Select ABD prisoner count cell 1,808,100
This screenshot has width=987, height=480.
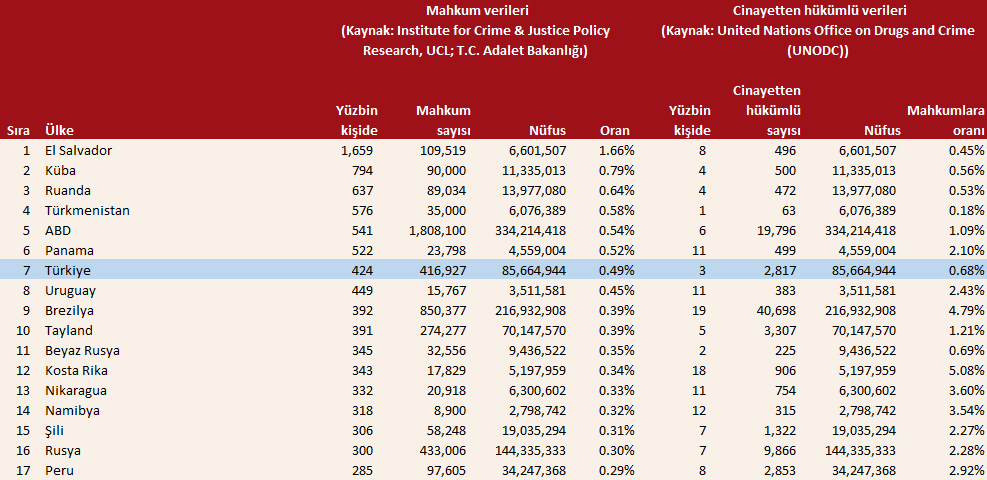coord(437,230)
